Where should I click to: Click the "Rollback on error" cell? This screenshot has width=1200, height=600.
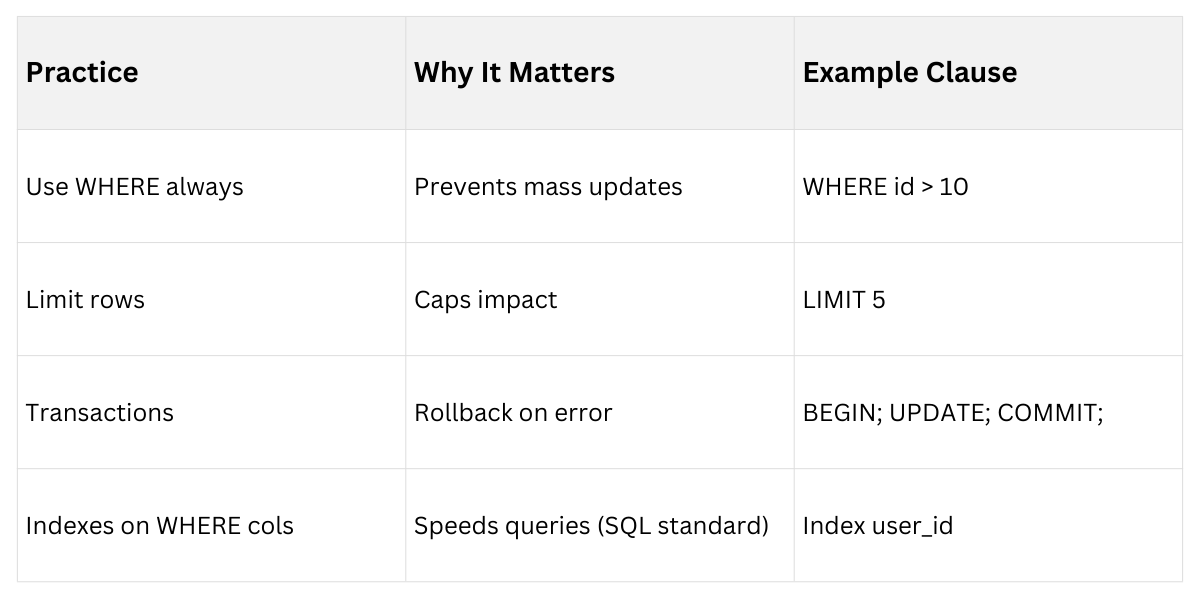[512, 413]
